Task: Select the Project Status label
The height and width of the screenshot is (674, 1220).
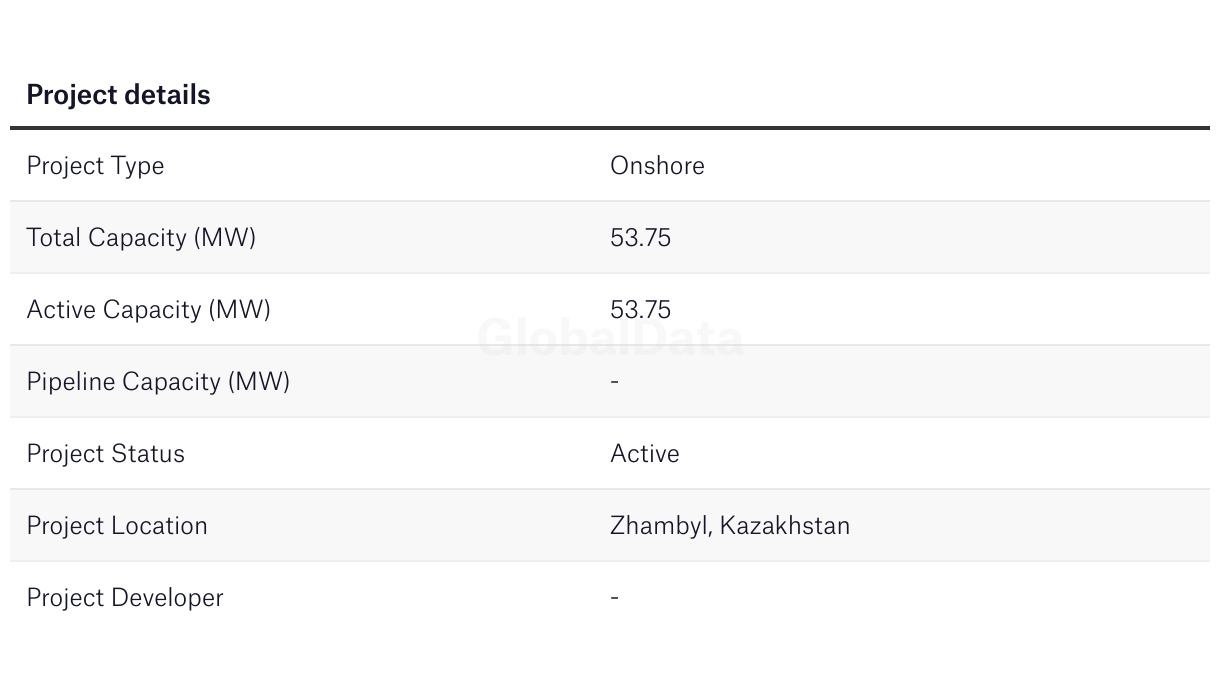Action: tap(105, 453)
